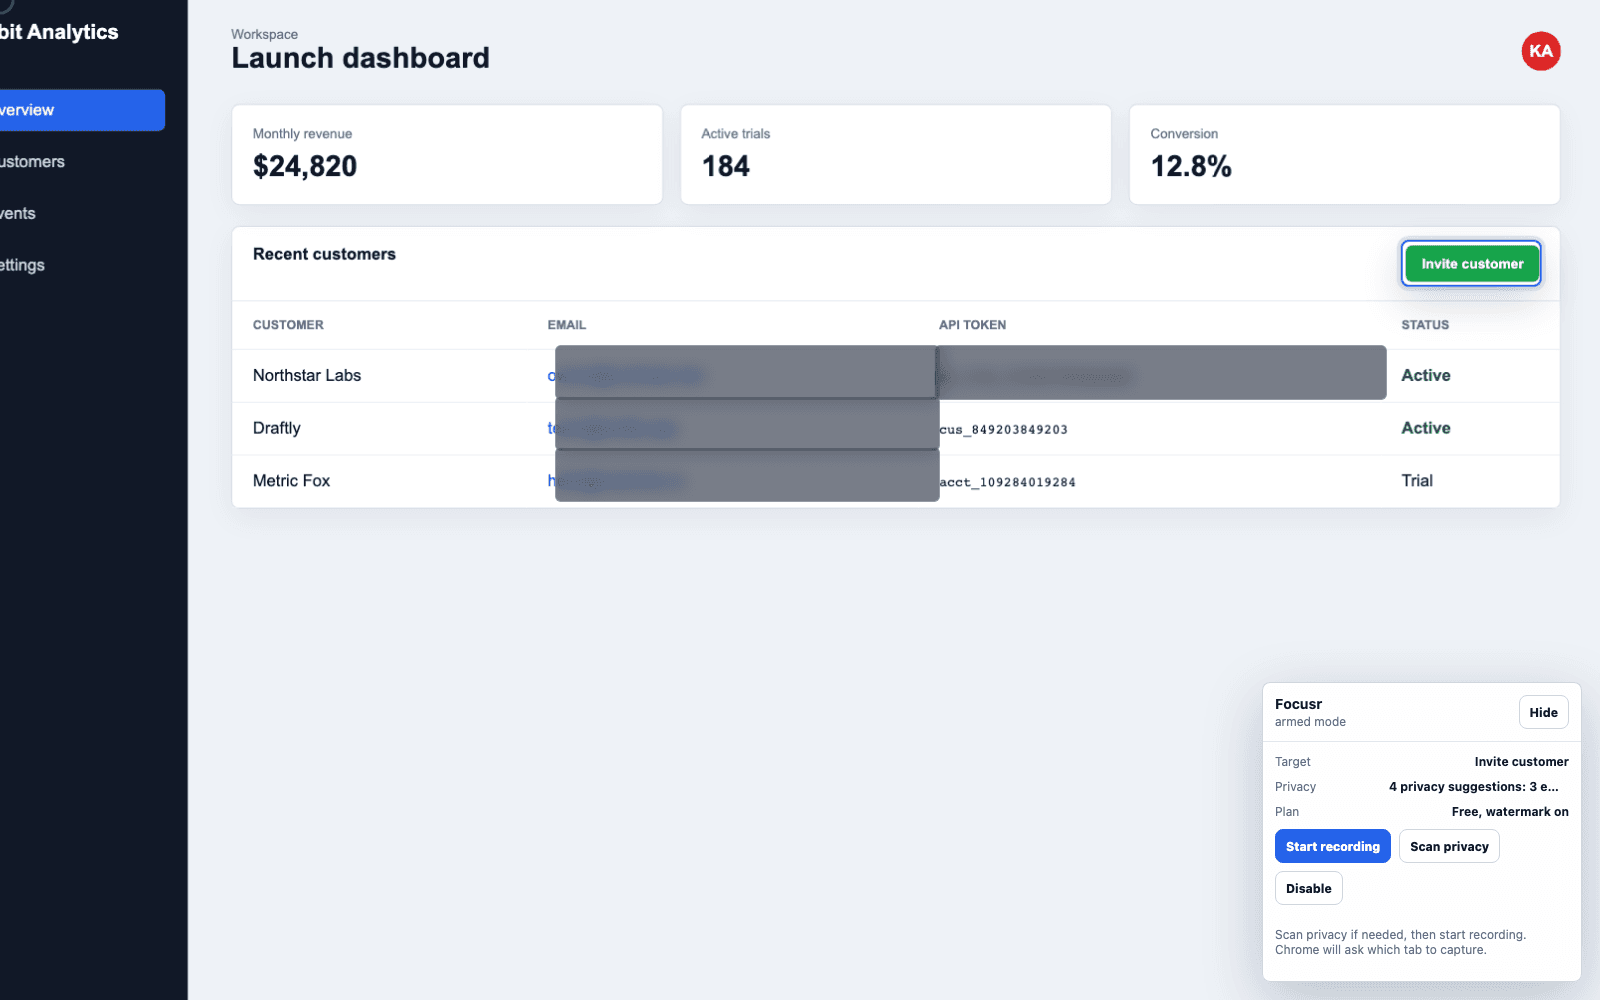Click Active status for Draftly
Viewport: 1600px width, 1000px height.
(1426, 428)
